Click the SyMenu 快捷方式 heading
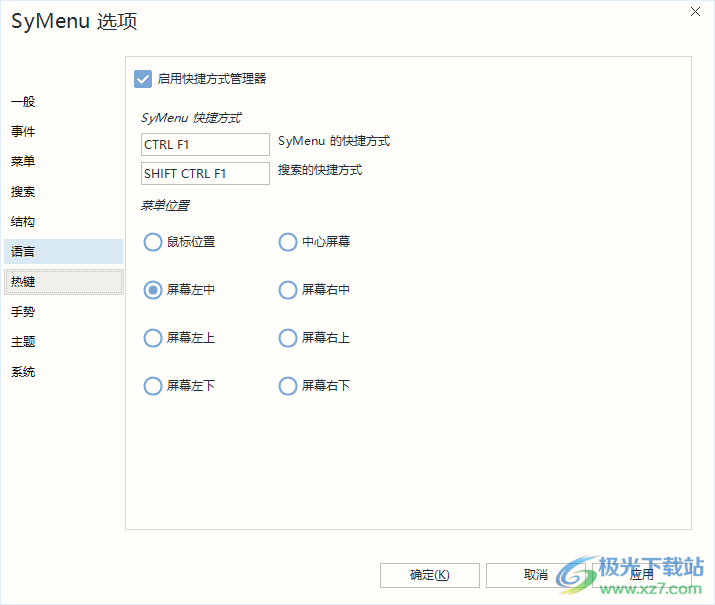This screenshot has width=715, height=605. click(191, 118)
